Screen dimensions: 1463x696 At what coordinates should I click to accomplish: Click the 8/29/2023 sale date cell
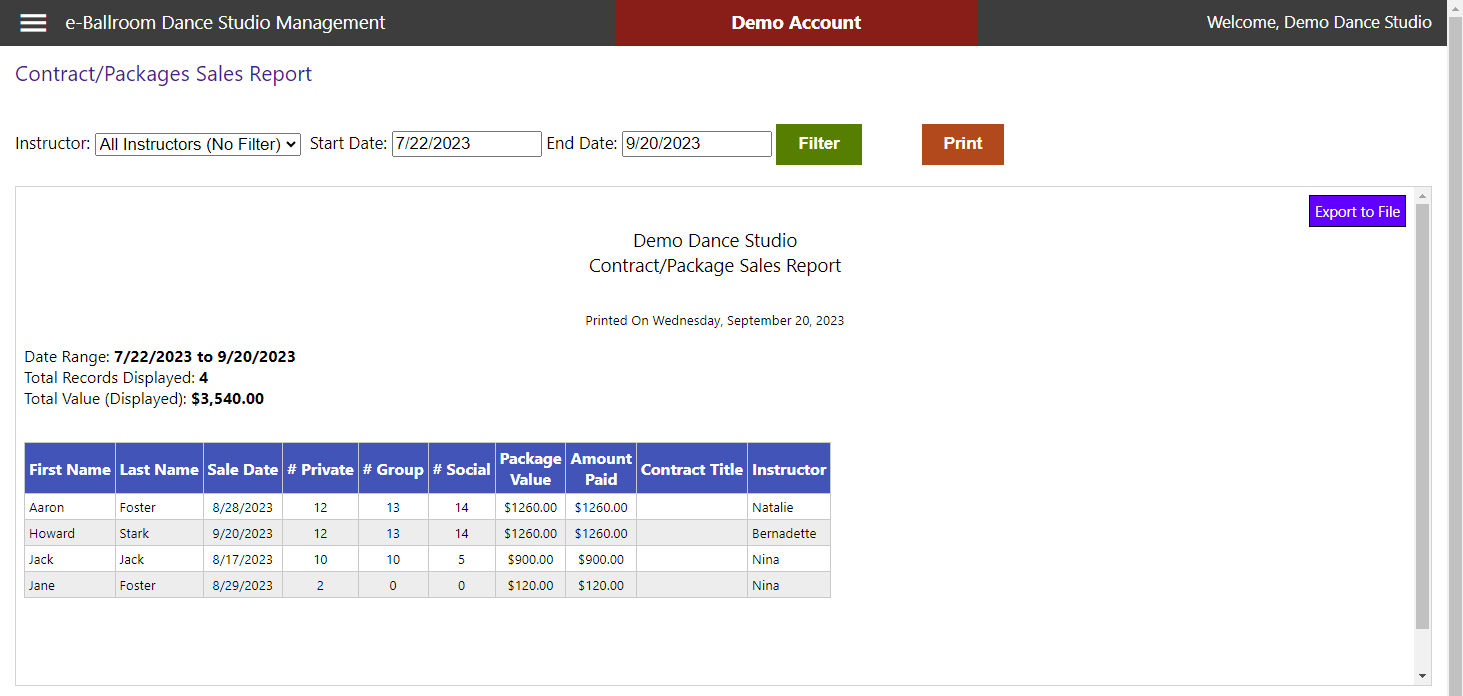click(x=243, y=585)
